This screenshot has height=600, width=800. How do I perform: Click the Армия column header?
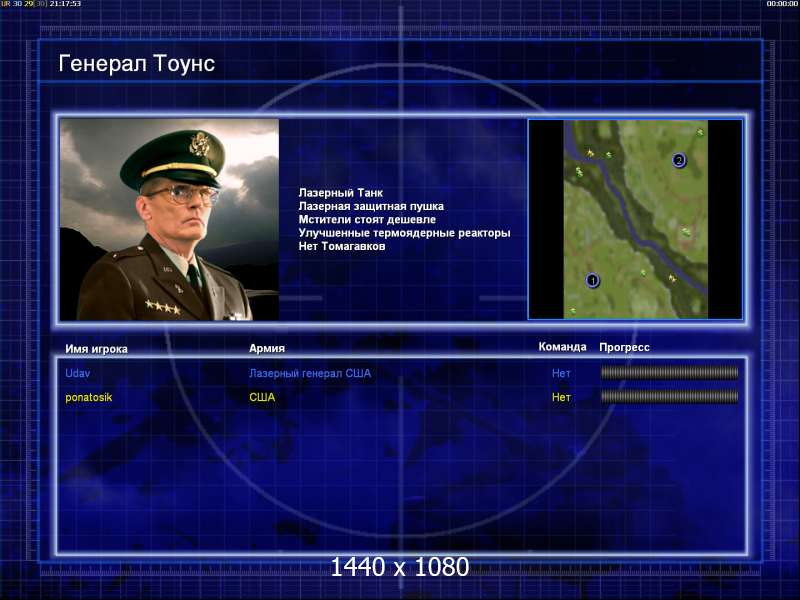pos(267,348)
